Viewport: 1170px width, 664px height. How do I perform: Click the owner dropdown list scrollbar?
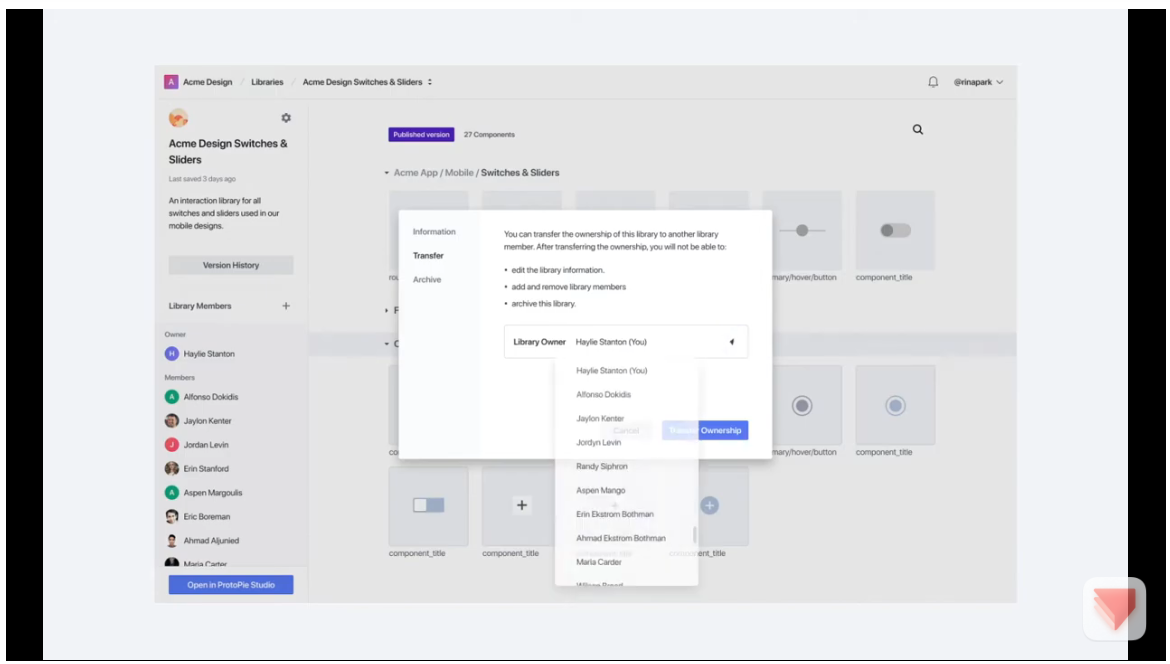(695, 534)
